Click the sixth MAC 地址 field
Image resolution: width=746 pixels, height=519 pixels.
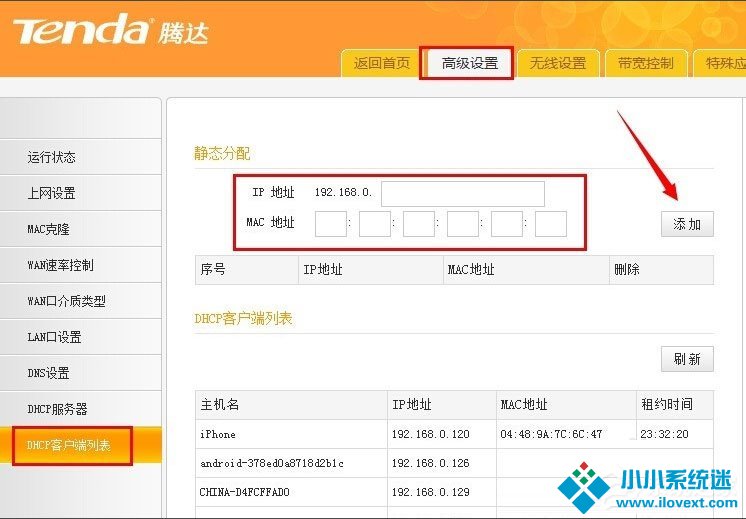[x=551, y=224]
